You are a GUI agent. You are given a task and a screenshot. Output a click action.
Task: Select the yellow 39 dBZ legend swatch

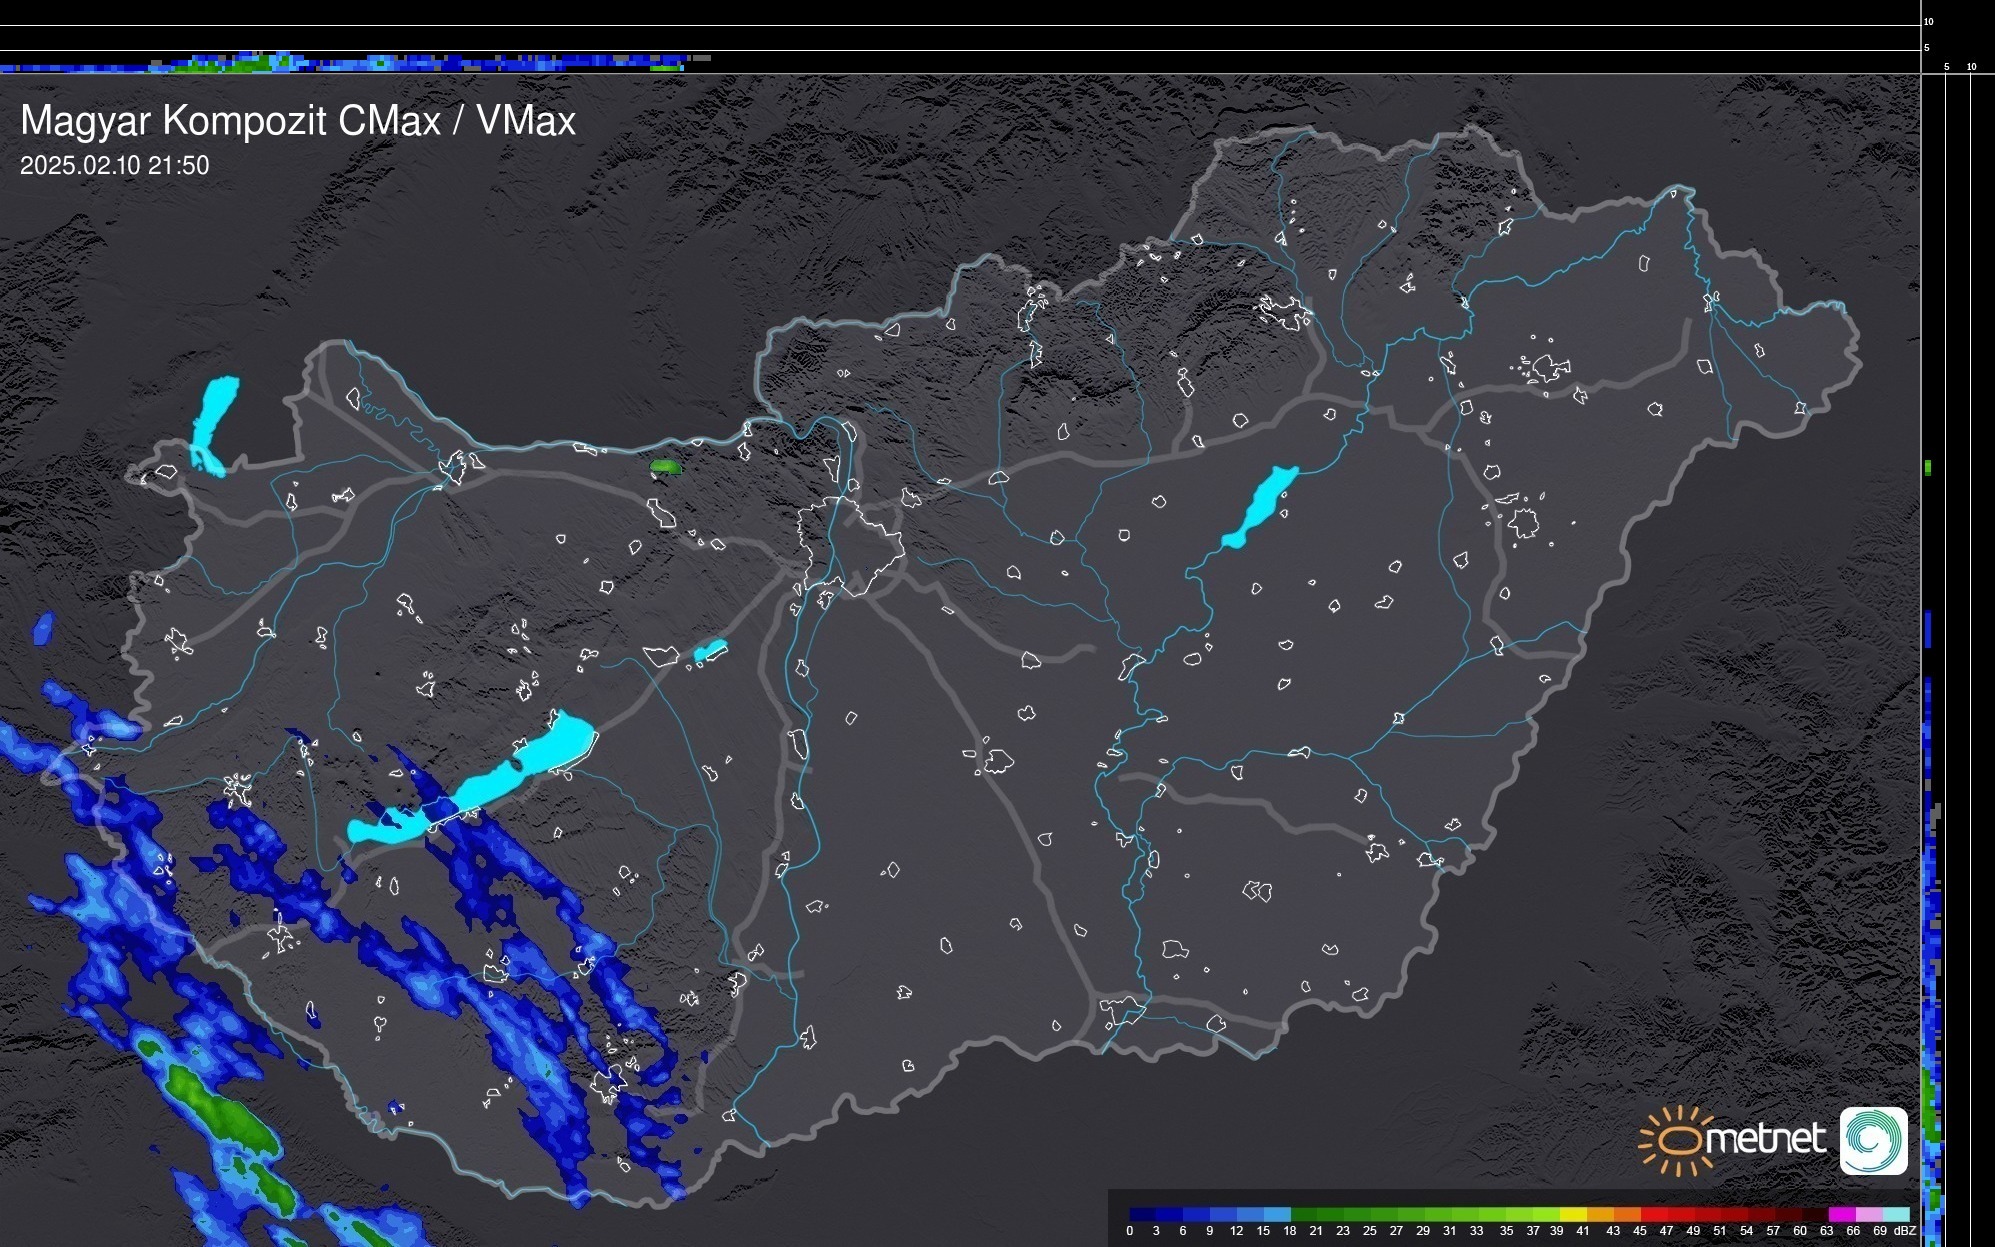[x=1572, y=1214]
